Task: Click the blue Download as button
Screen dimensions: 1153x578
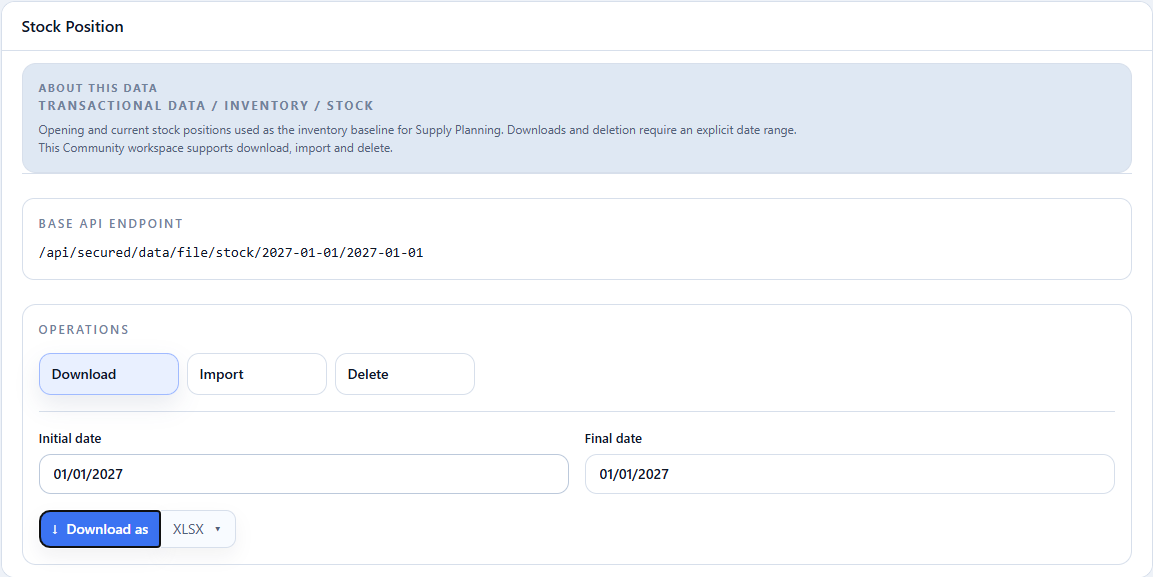Action: click(x=100, y=529)
